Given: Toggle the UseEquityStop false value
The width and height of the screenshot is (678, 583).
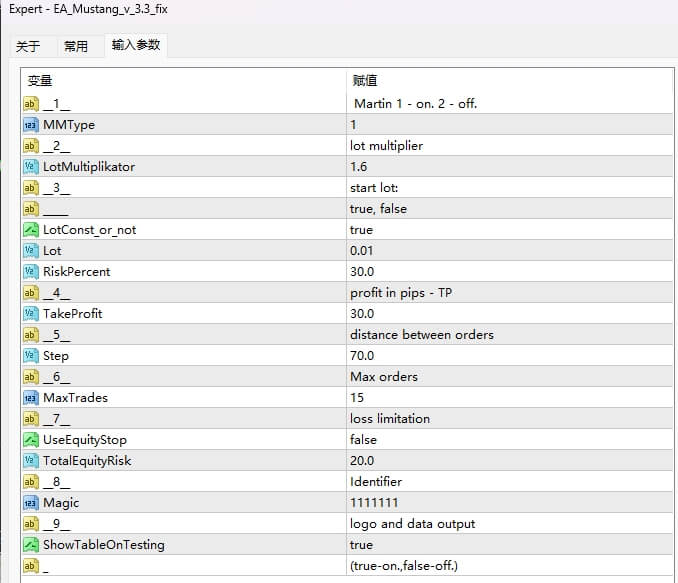Looking at the screenshot, I should coord(364,440).
